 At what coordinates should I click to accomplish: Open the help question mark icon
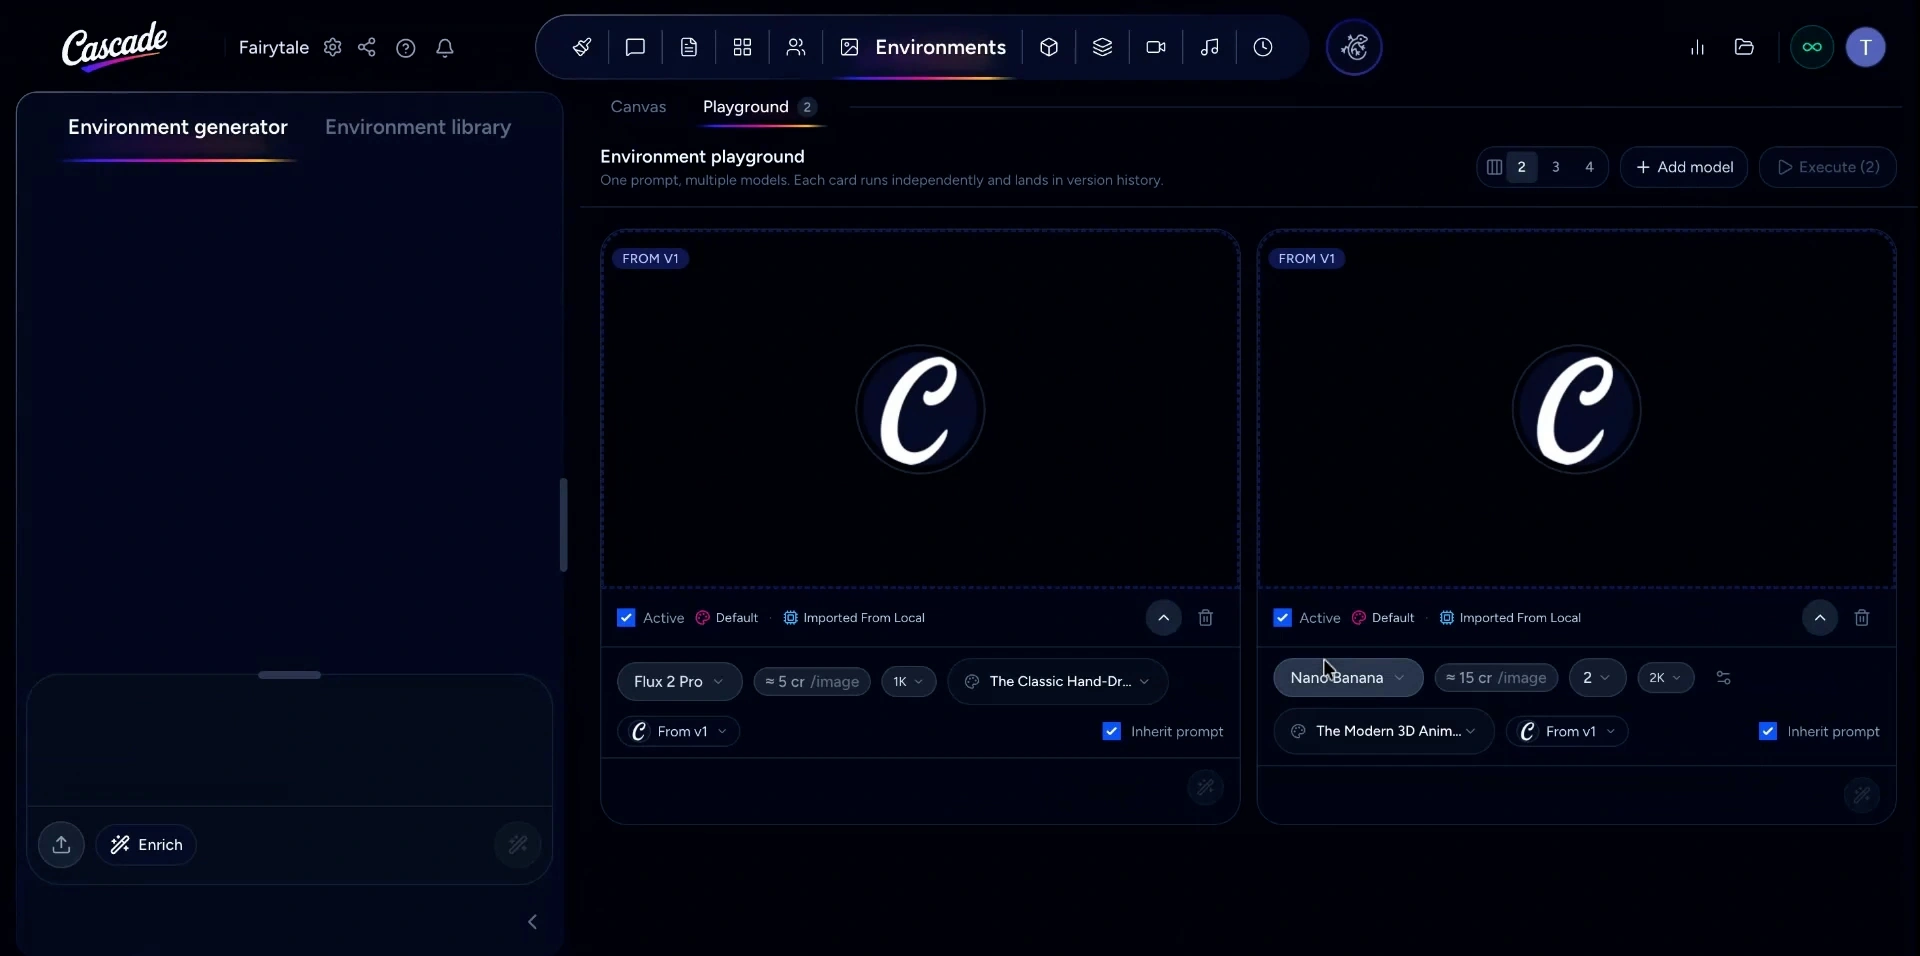pyautogui.click(x=405, y=48)
